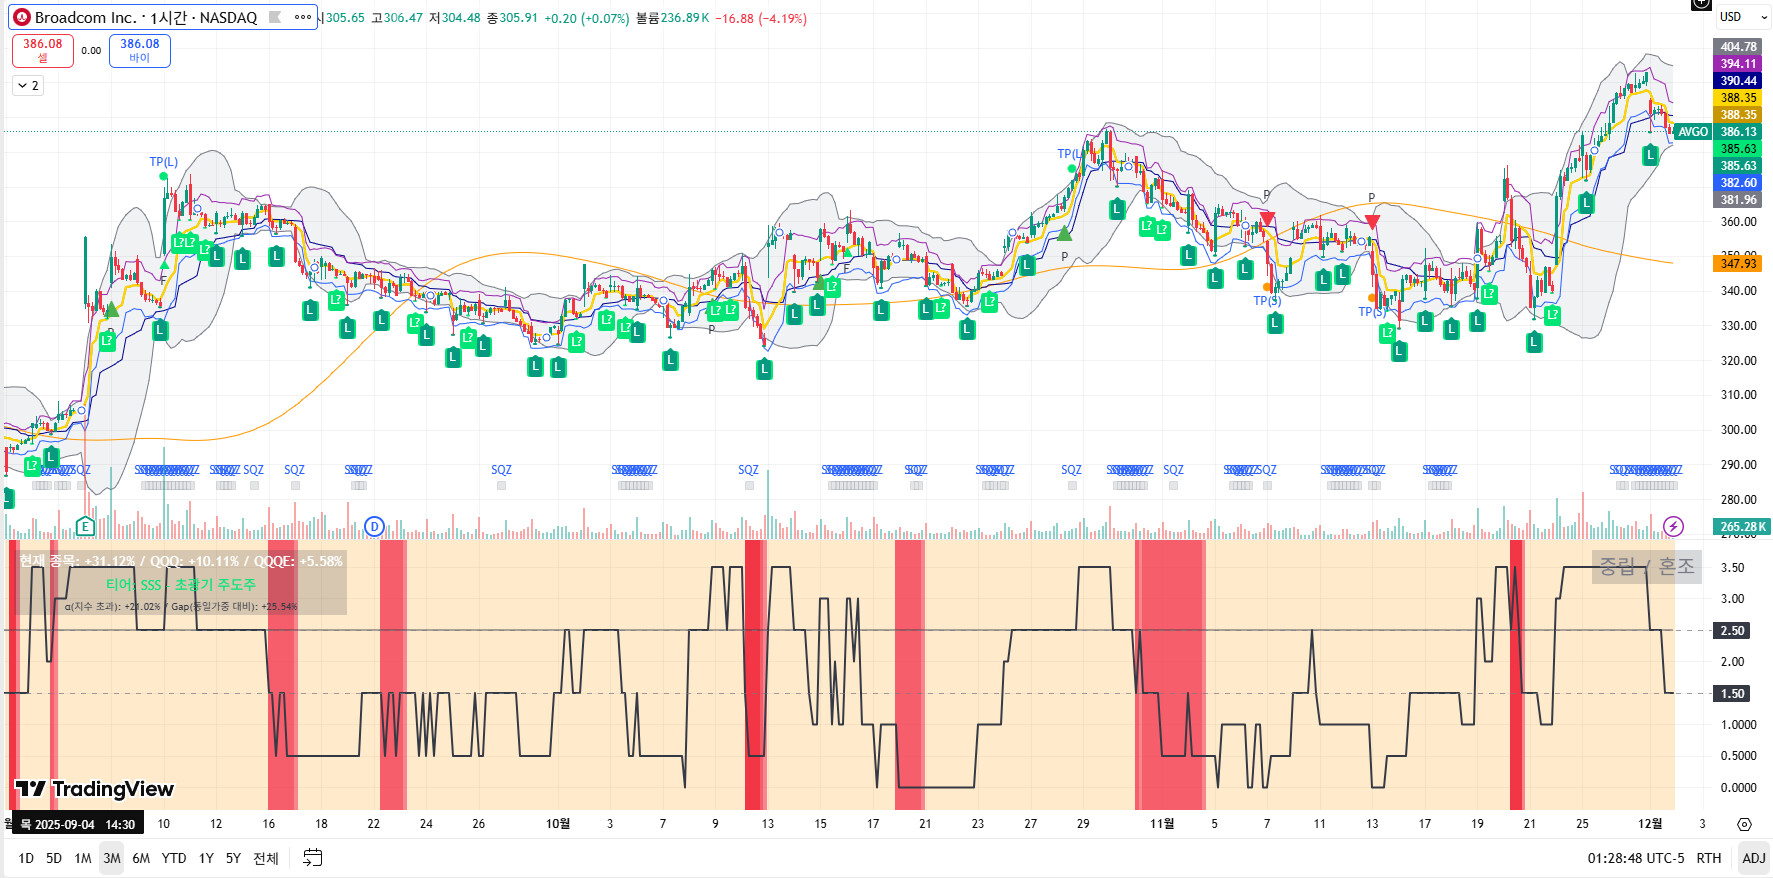Click the 347.93 orange price label

click(x=1739, y=264)
